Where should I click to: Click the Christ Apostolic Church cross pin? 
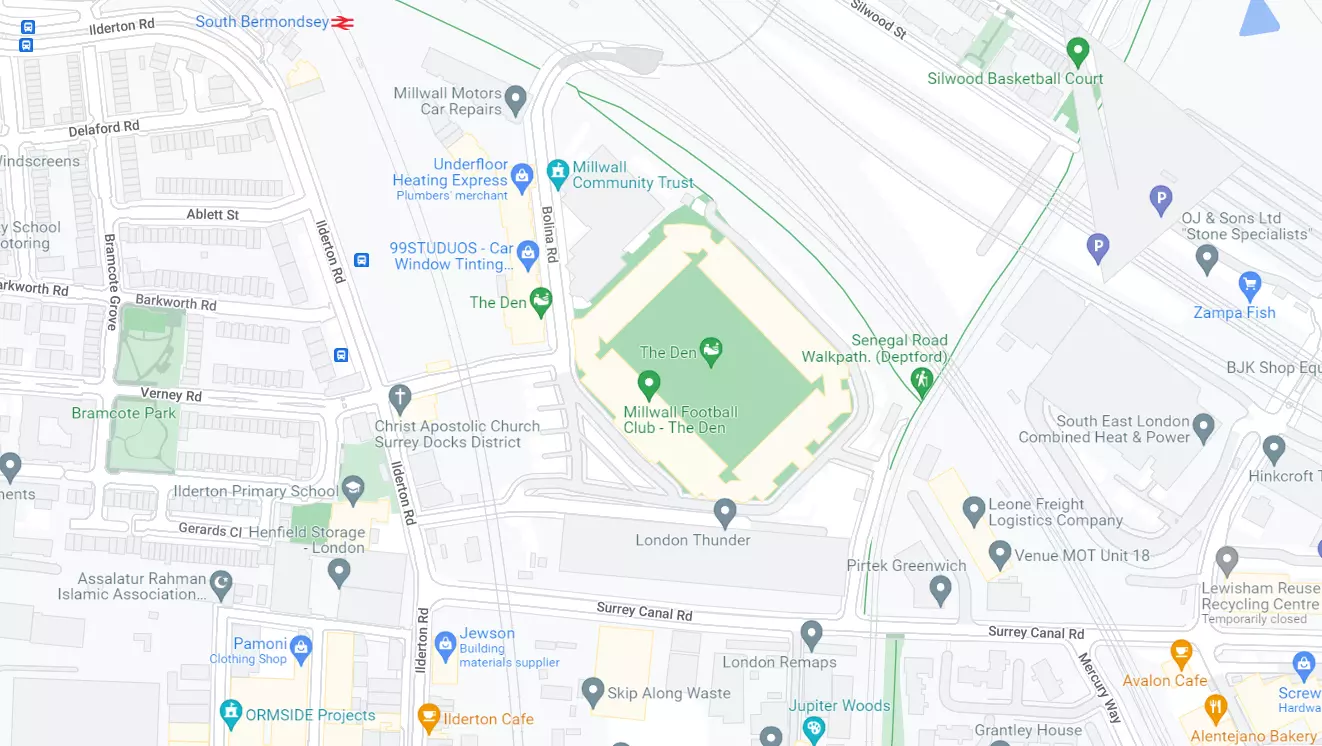(x=400, y=397)
